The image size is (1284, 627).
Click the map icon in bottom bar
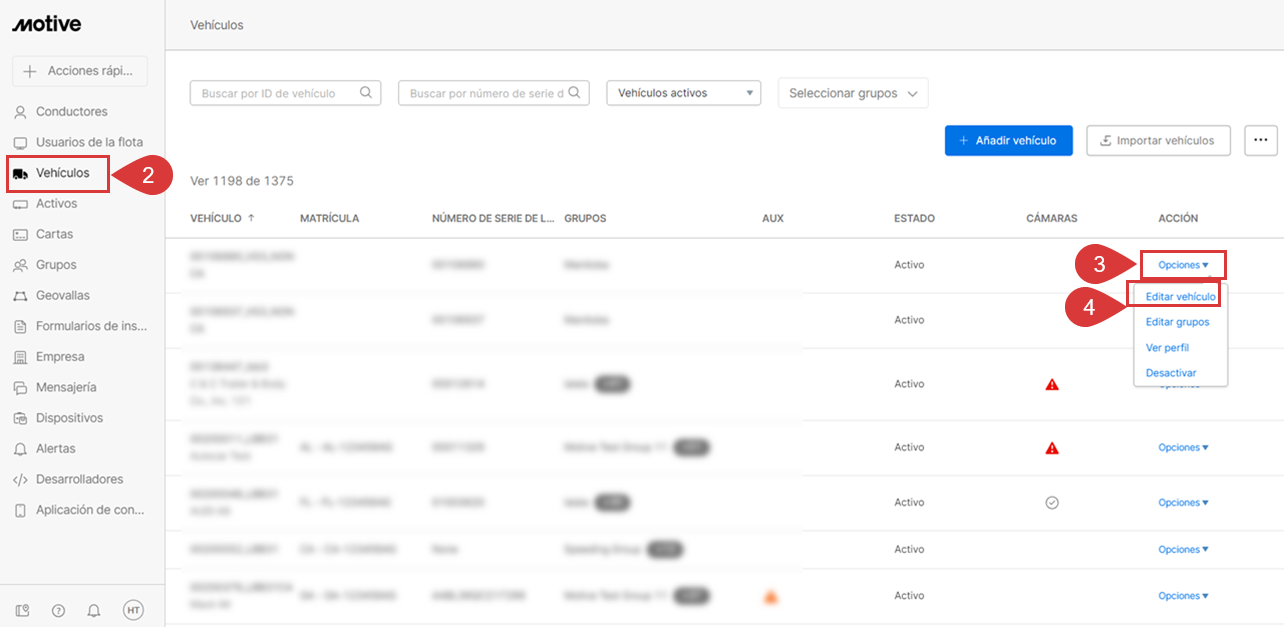tap(23, 610)
